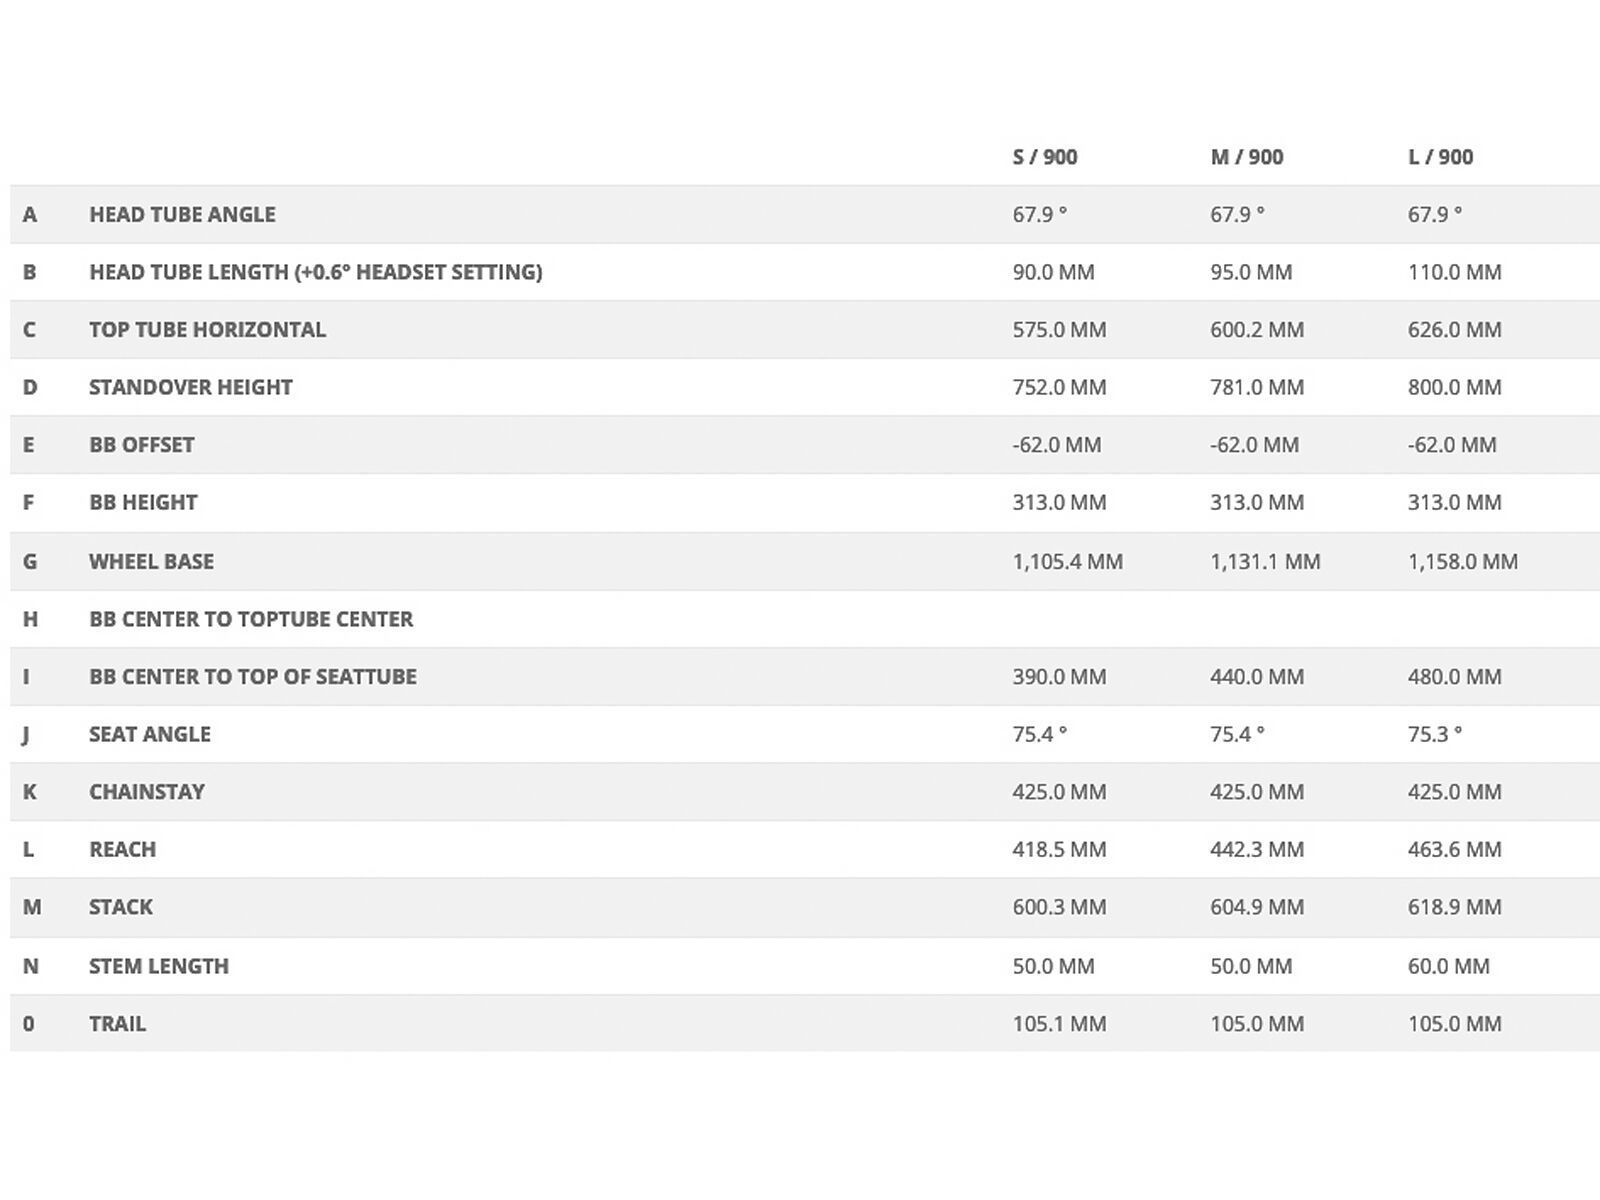Select the STACK row label
The width and height of the screenshot is (1600, 1200).
tap(120, 907)
